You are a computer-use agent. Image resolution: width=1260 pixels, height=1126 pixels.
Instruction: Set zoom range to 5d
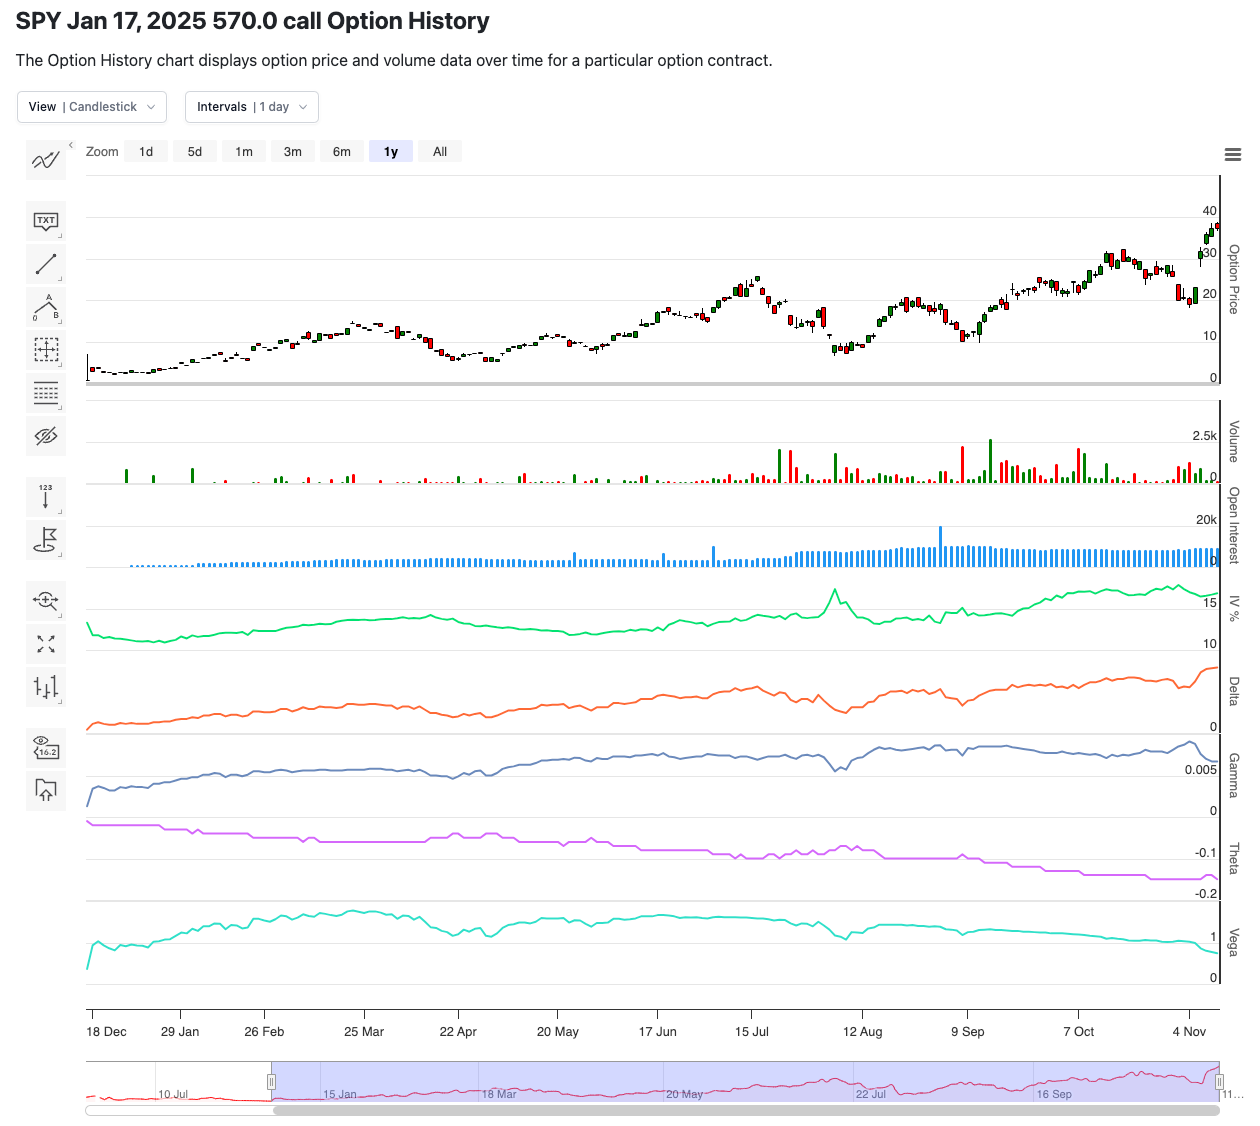coord(195,152)
